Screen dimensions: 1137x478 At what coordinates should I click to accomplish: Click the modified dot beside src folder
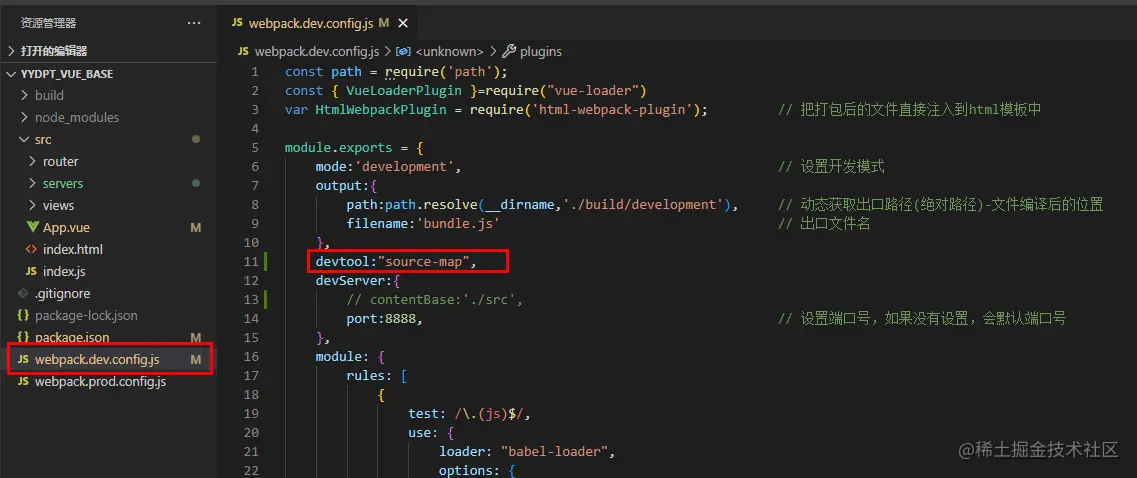(x=196, y=139)
